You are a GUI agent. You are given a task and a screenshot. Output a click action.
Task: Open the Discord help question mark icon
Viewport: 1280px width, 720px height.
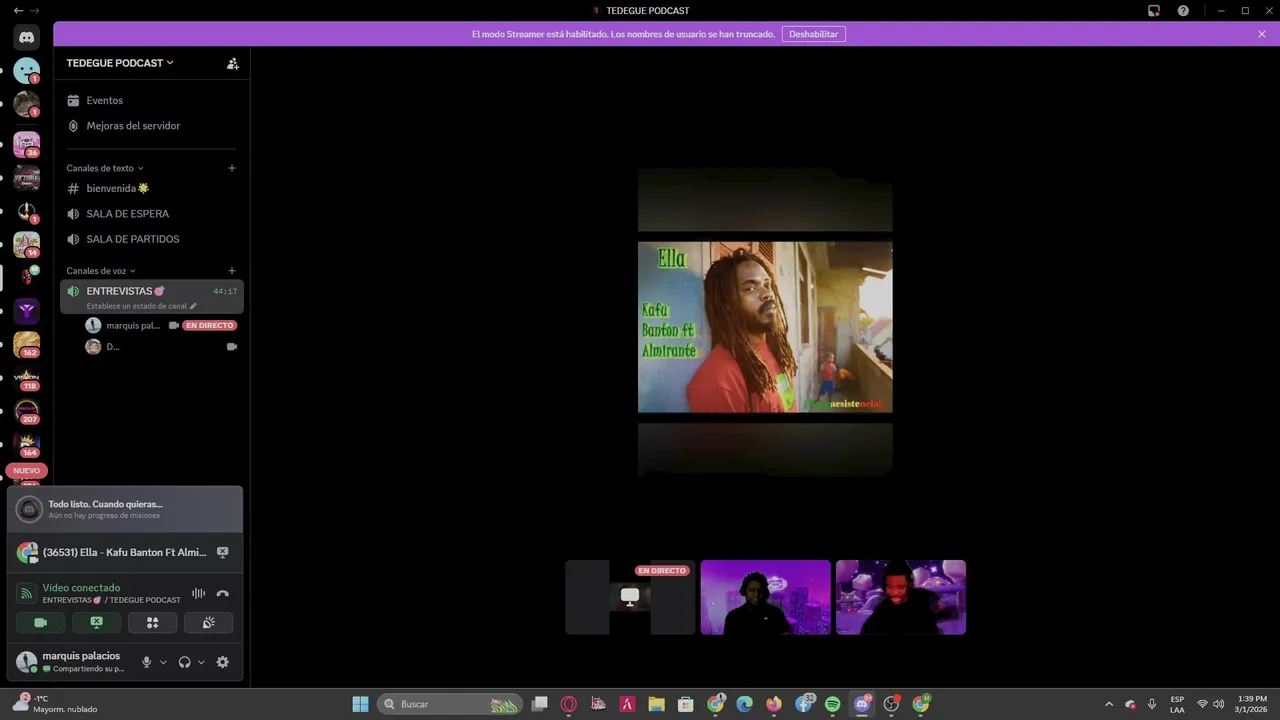click(1183, 11)
